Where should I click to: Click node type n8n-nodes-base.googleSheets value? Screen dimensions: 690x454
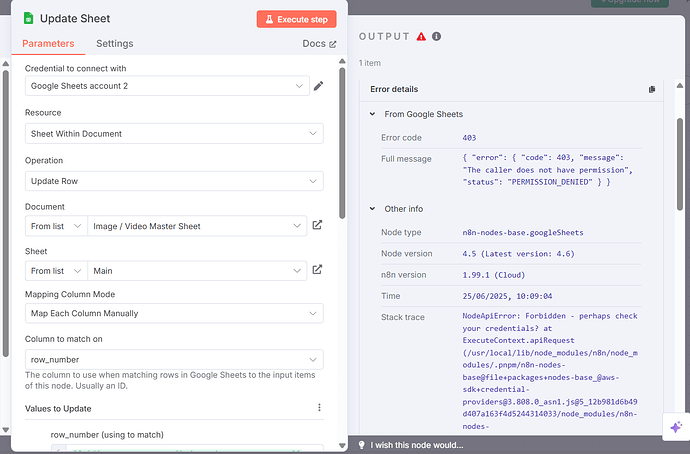pos(523,232)
